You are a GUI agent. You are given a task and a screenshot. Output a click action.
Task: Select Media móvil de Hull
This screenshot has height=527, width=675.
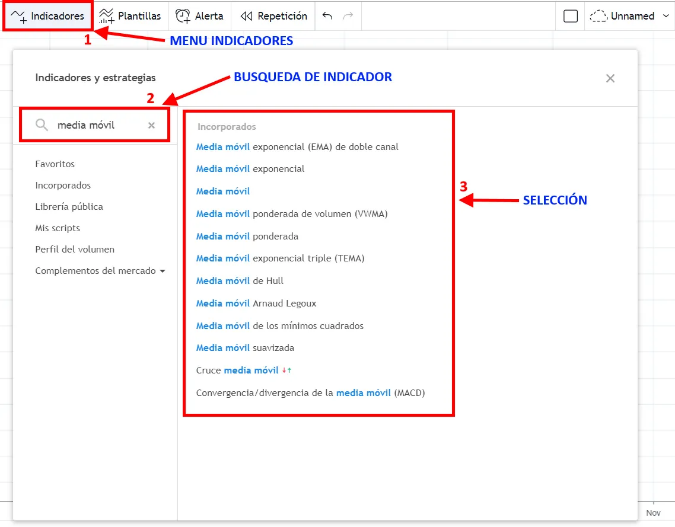[239, 281]
